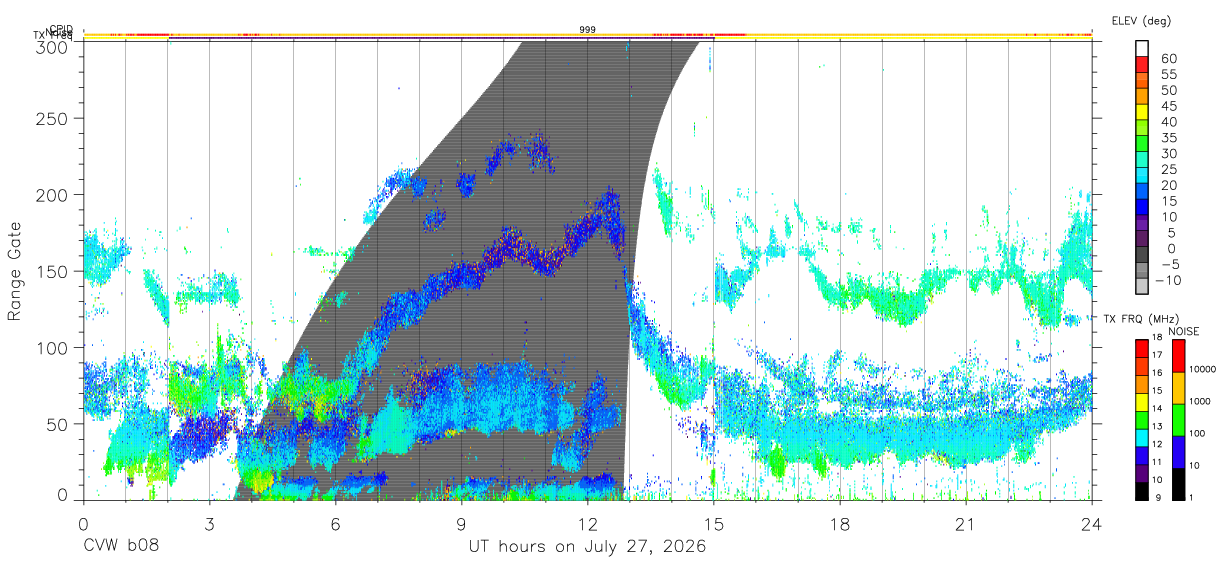Screen dimensions: 1228x567
Task: Click the 'CVW b08' radar beam label
Action: (120, 547)
